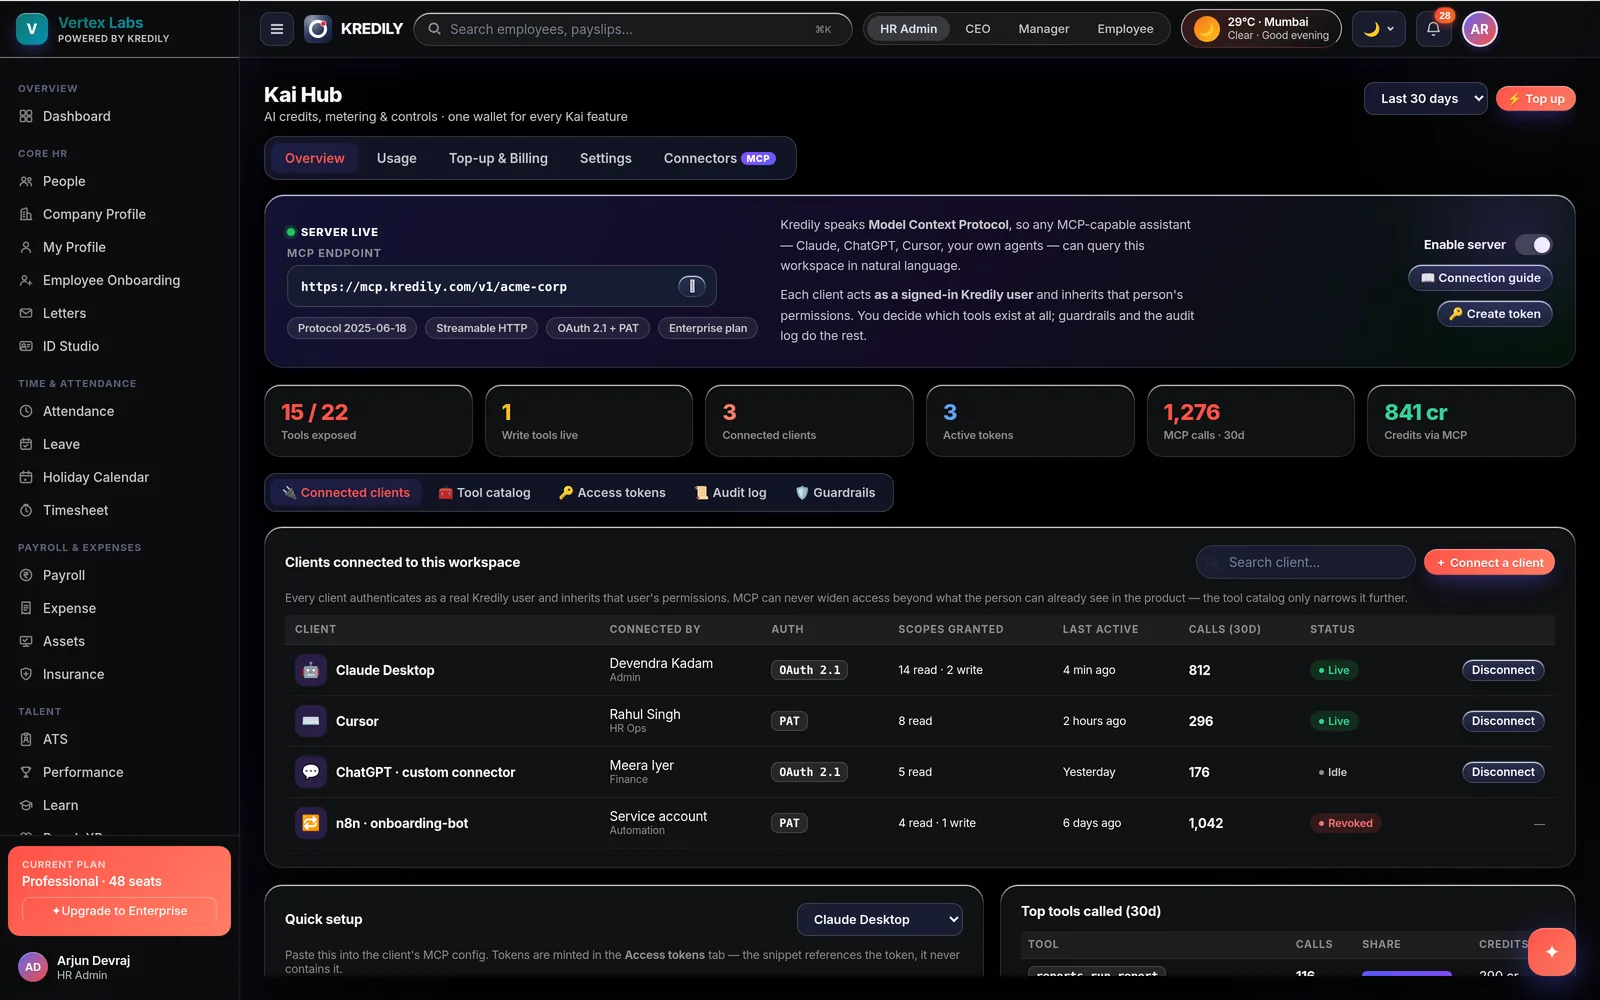Select the Audit log sub-tab
The width and height of the screenshot is (1600, 1000).
[x=731, y=492]
